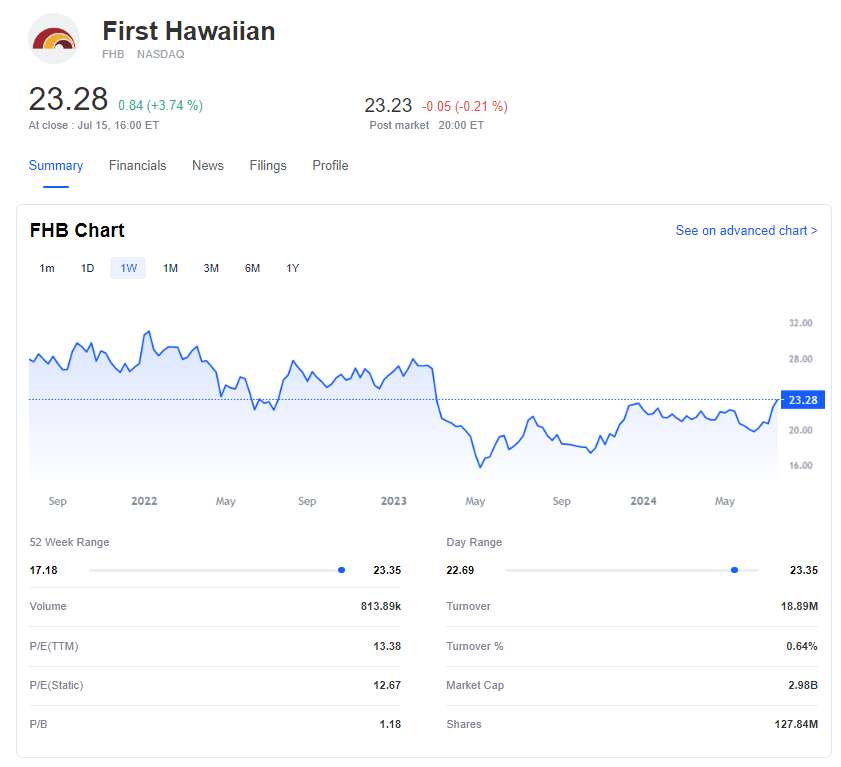Choose the 6M chart interval
841x767 pixels.
coord(252,268)
